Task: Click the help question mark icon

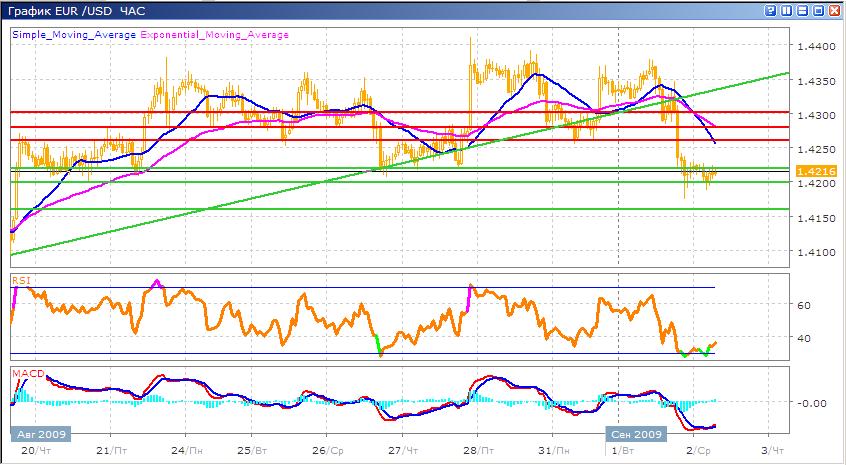Action: pos(769,10)
